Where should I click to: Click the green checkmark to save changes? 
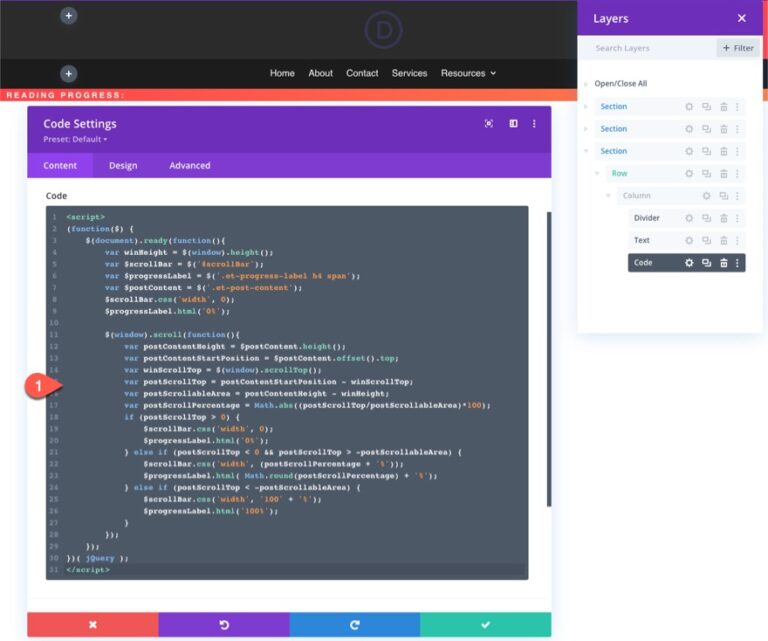pos(485,624)
